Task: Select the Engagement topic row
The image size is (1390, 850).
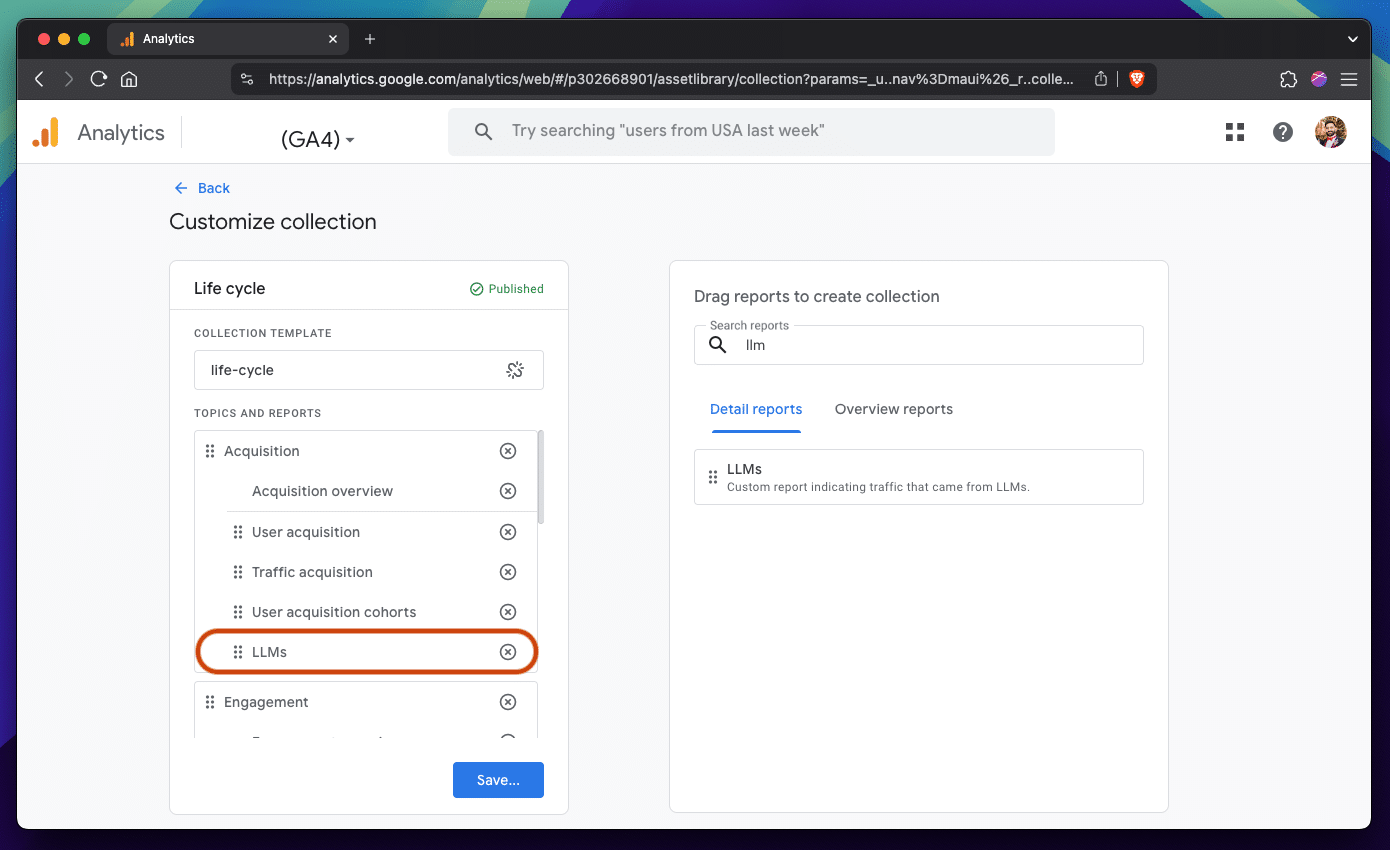Action: (x=366, y=702)
